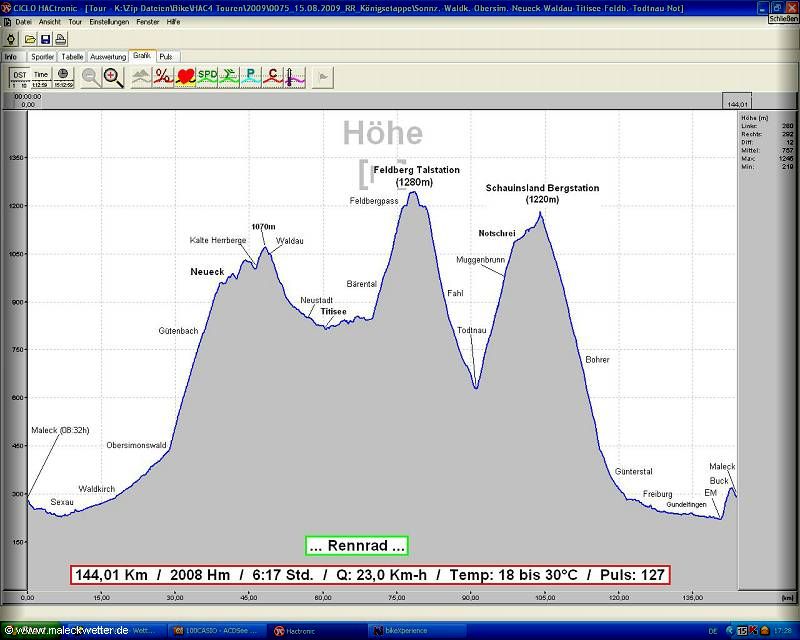Switch to the Tabelle tab
800x640 pixels.
[x=72, y=57]
